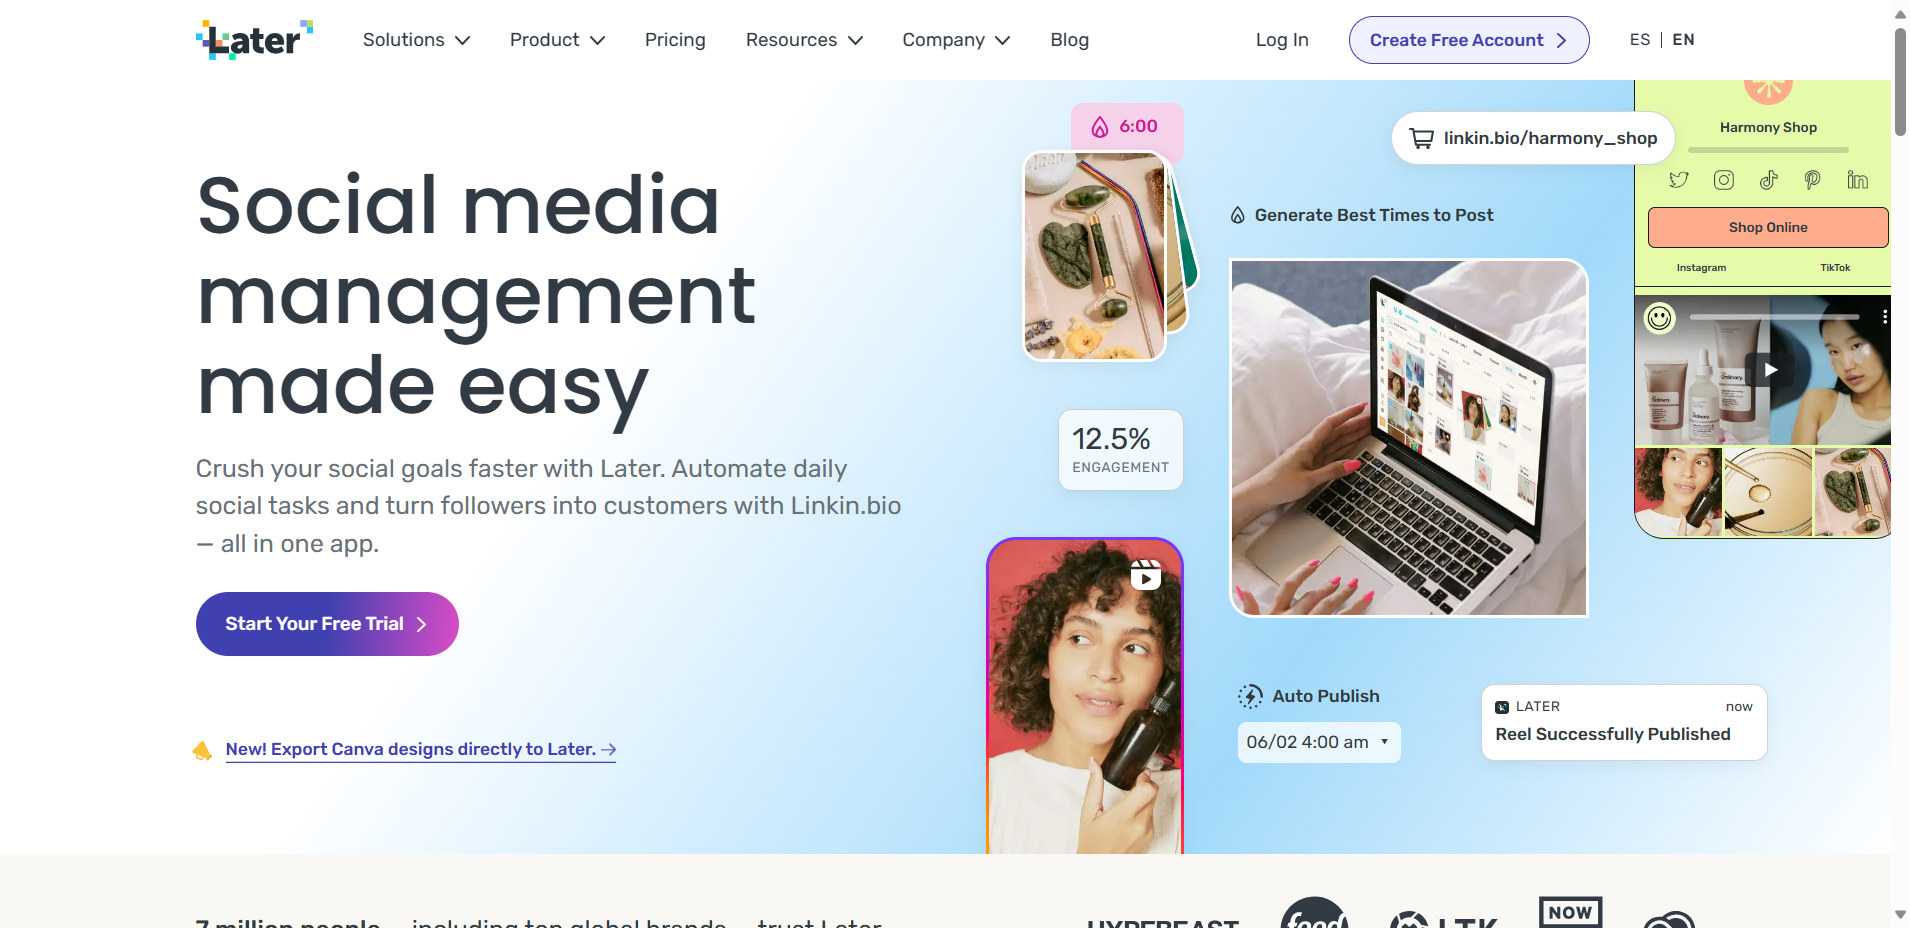Click the Instagram icon in Harmony Shop card
Viewport: 1910px width, 928px height.
click(x=1724, y=180)
